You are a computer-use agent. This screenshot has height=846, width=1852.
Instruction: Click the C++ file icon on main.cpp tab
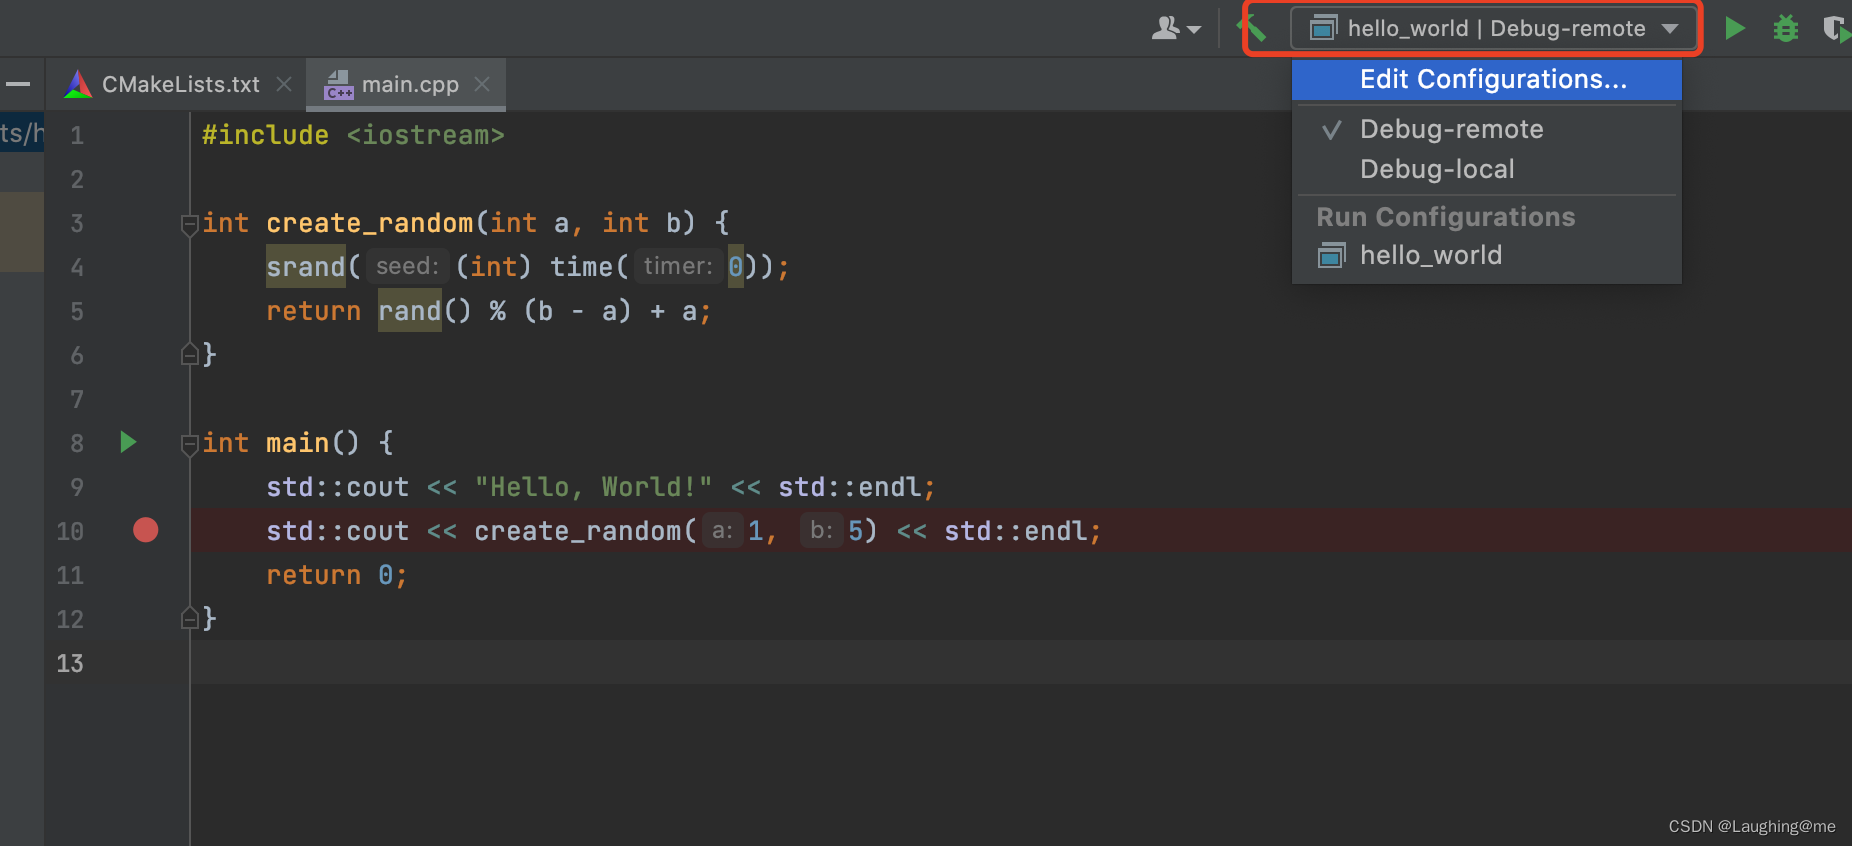tap(339, 84)
